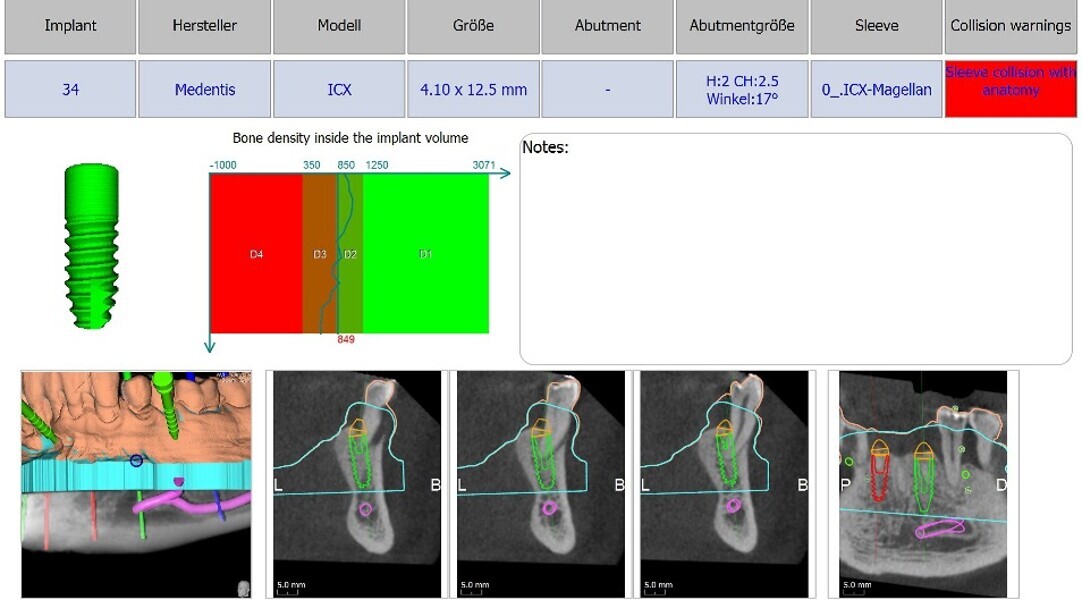Select the Medentis manufacturer cell
The width and height of the screenshot is (1082, 600).
(x=204, y=89)
